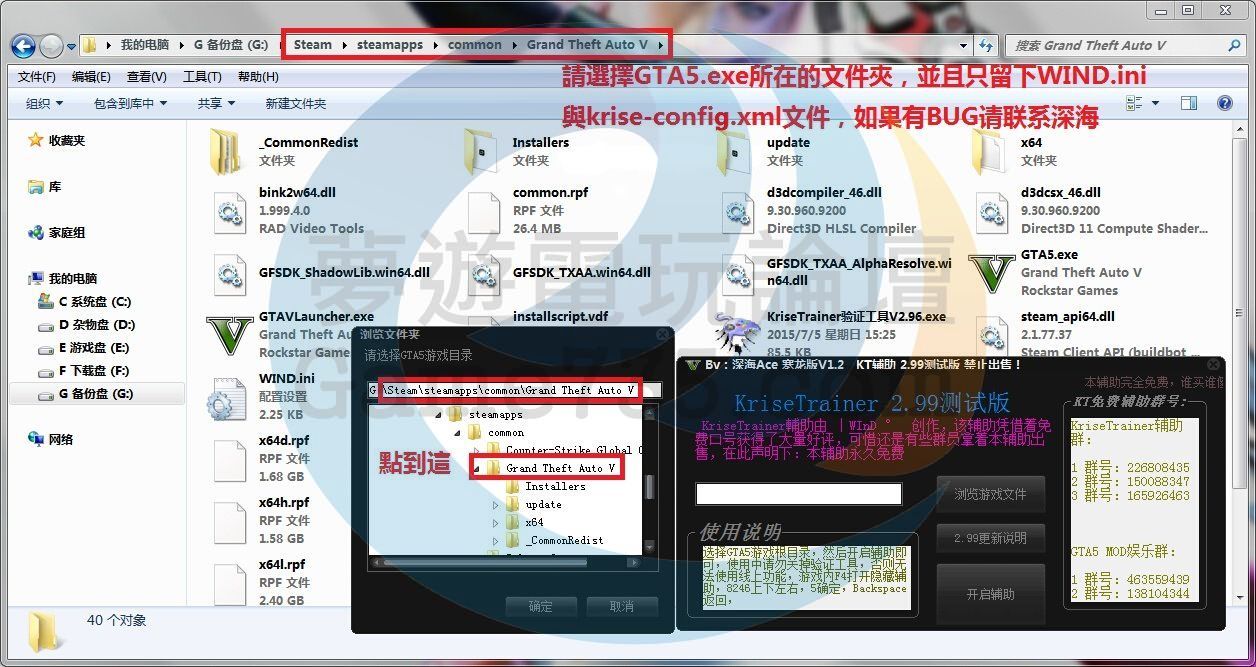The image size is (1256, 667).
Task: Open the GTA5.exe application icon
Action: 991,273
